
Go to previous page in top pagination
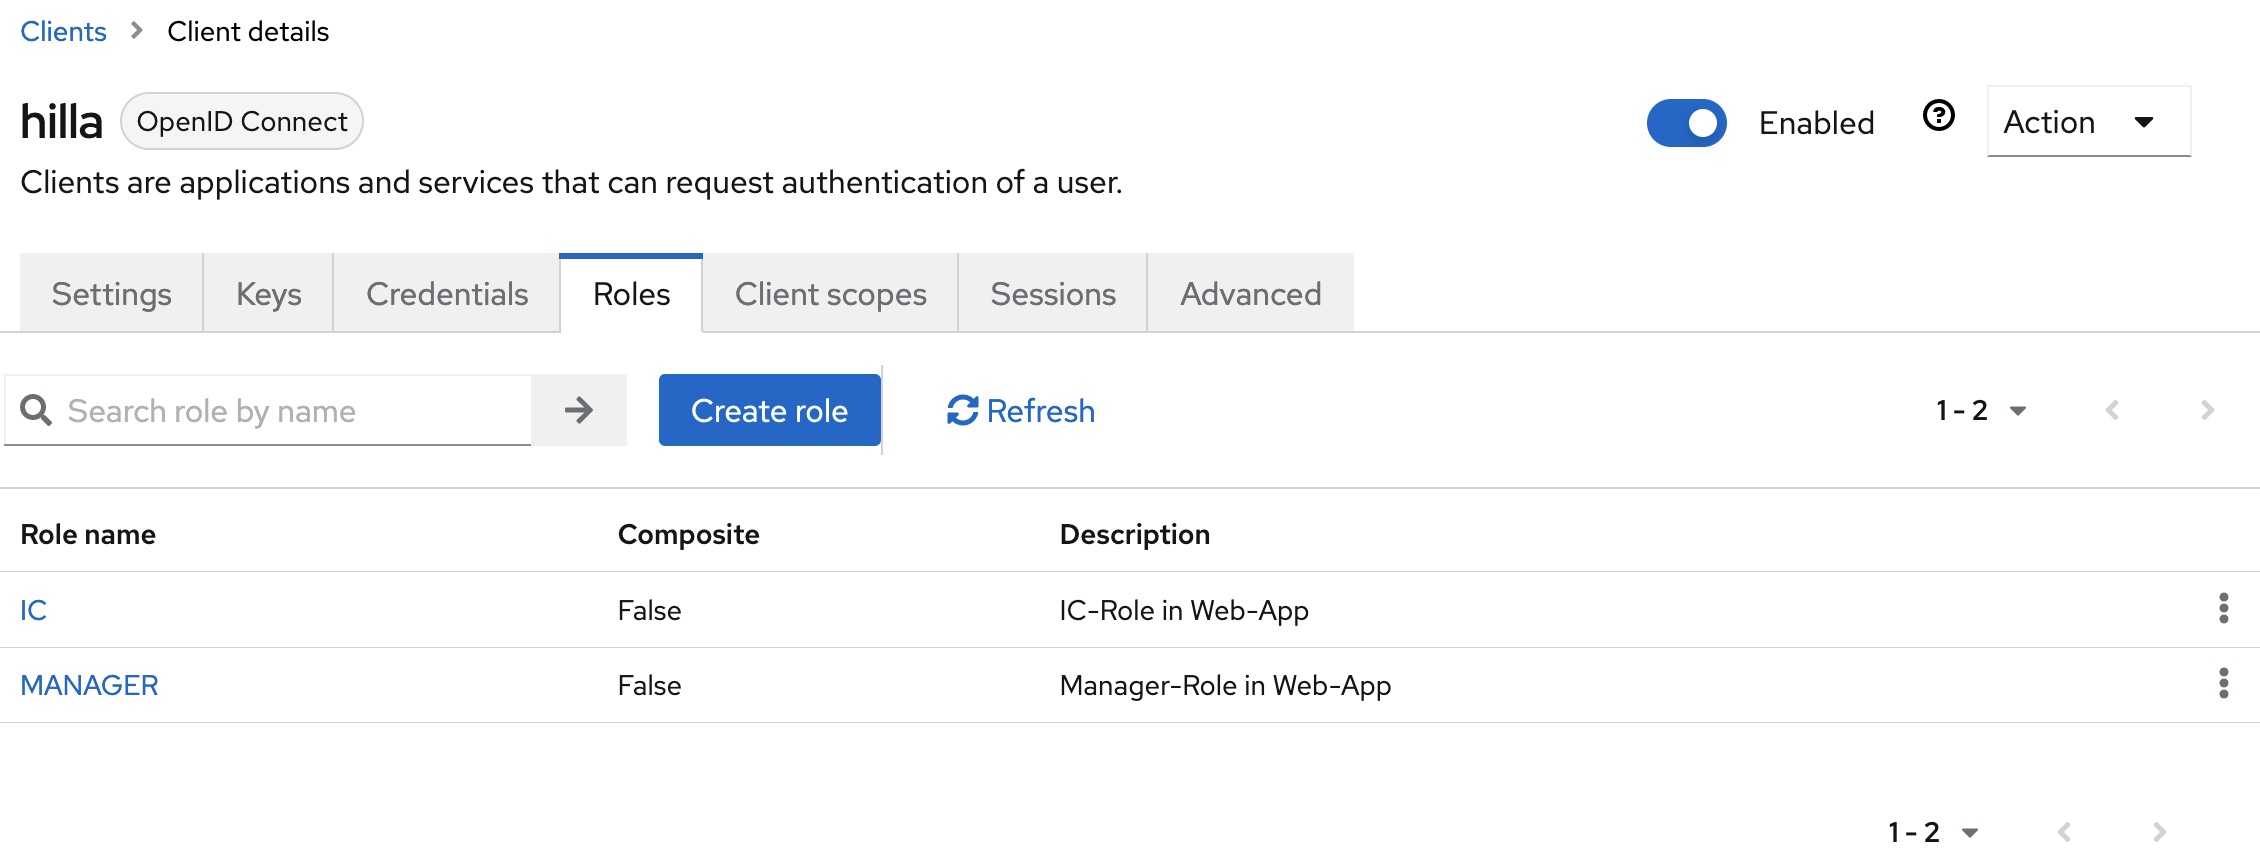pos(2112,410)
